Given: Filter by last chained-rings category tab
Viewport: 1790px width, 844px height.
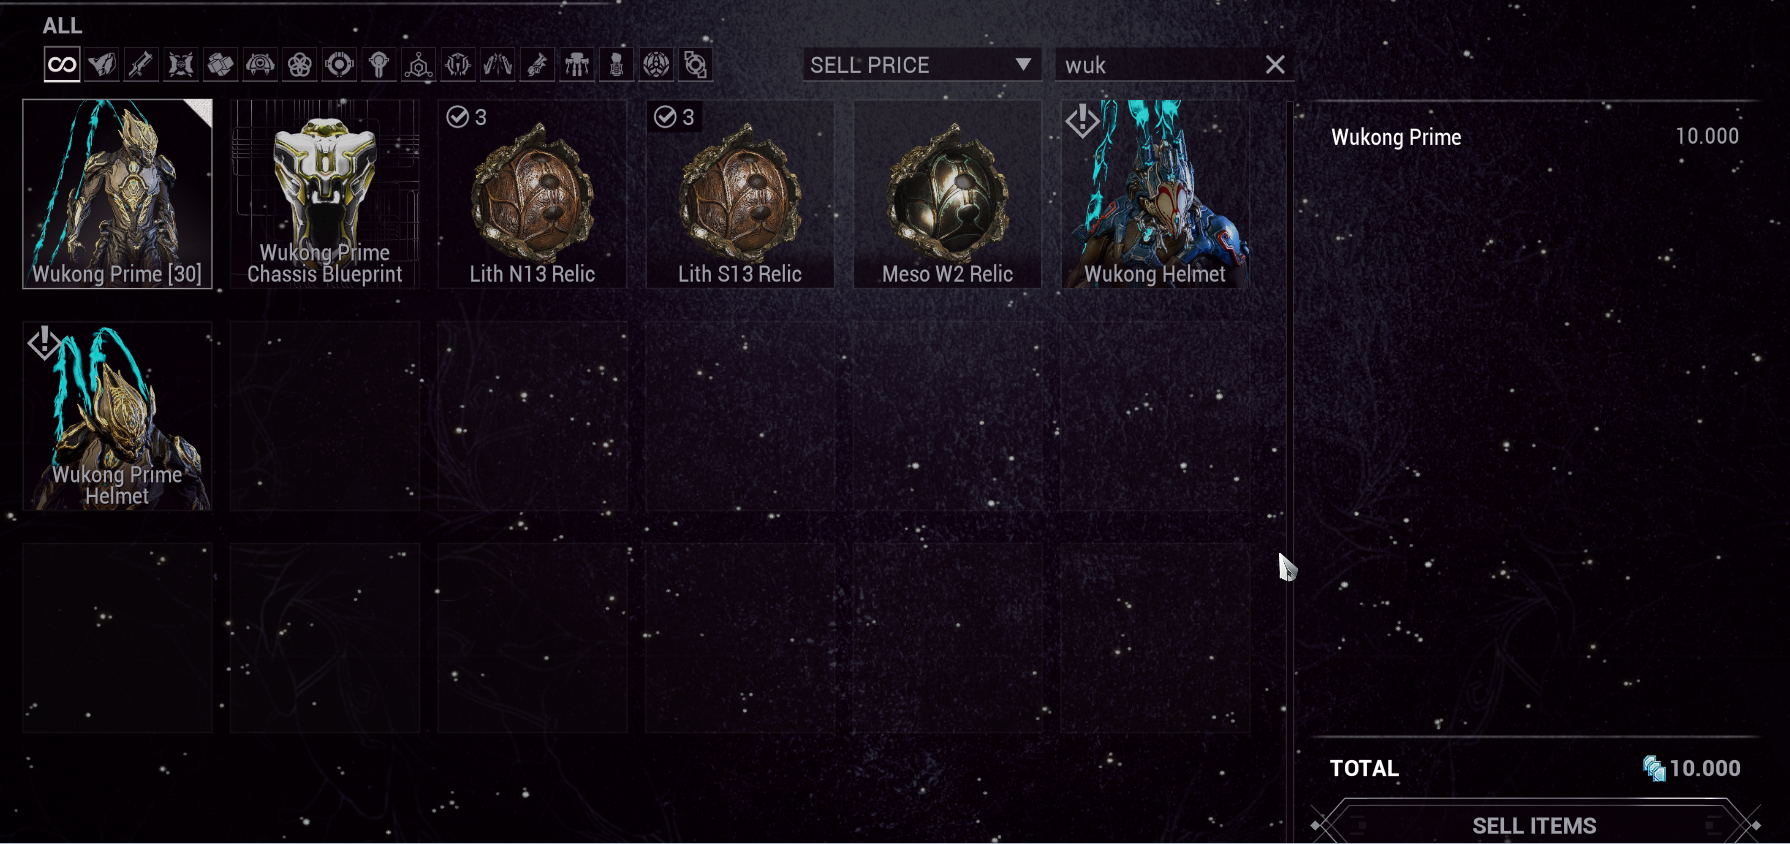Looking at the screenshot, I should [x=695, y=65].
